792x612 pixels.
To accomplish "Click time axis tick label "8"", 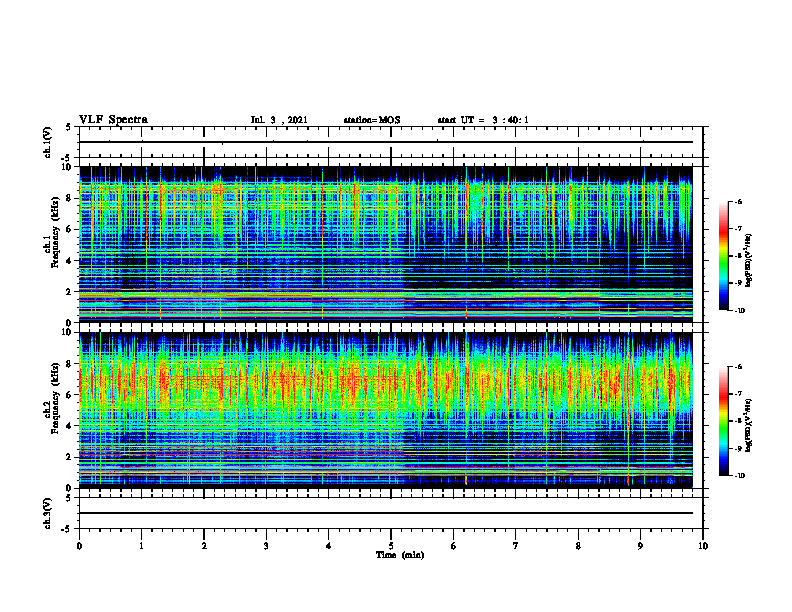I will tap(578, 546).
